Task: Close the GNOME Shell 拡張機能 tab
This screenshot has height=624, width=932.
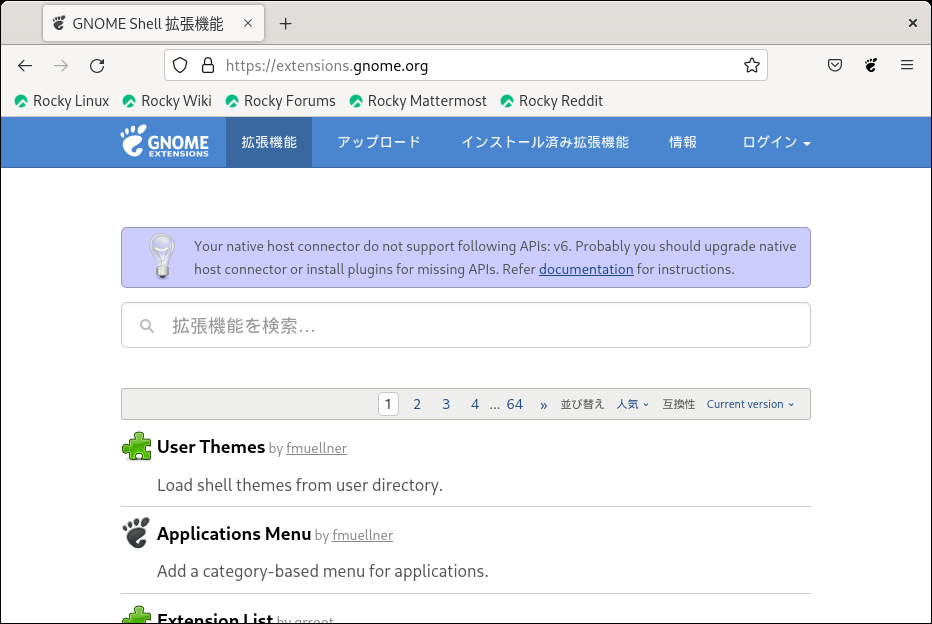Action: pos(248,23)
